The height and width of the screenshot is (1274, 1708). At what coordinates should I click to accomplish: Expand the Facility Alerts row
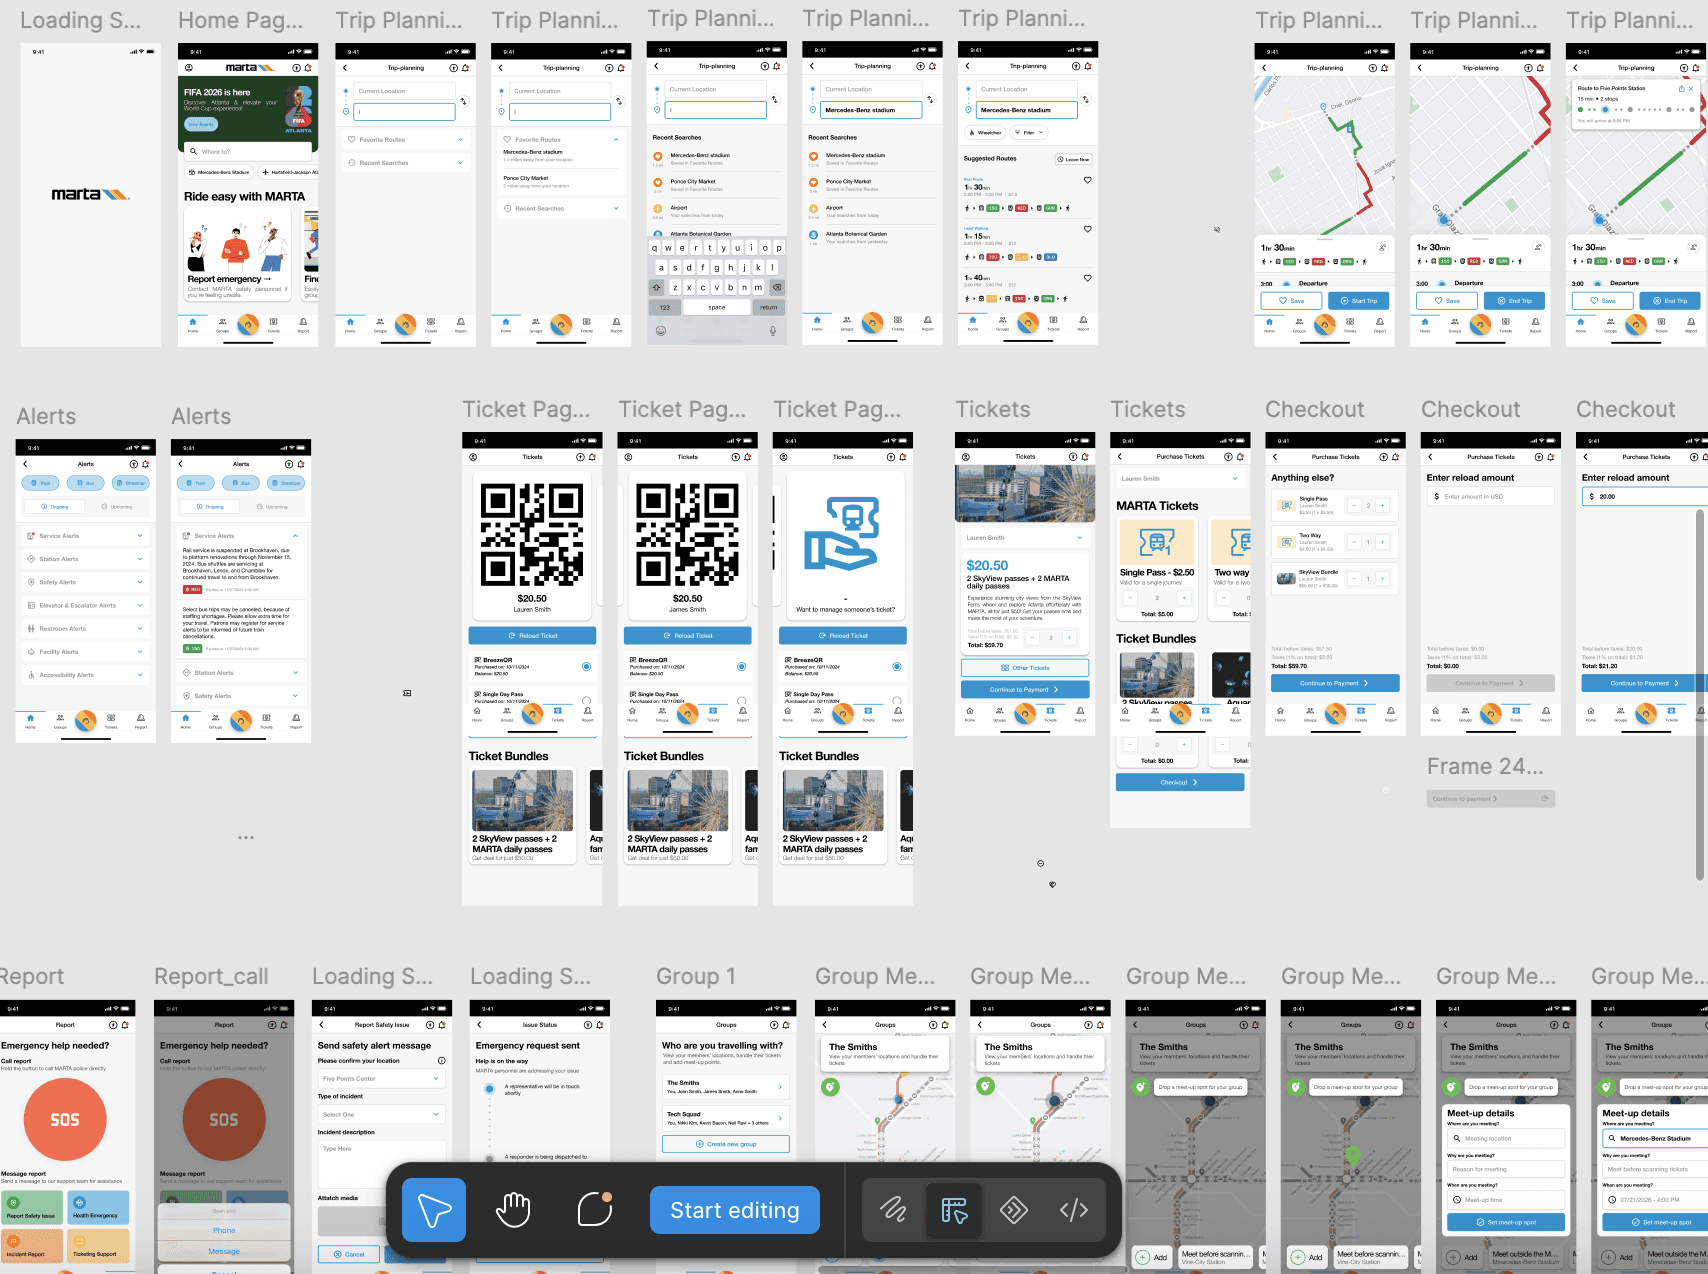(x=85, y=652)
